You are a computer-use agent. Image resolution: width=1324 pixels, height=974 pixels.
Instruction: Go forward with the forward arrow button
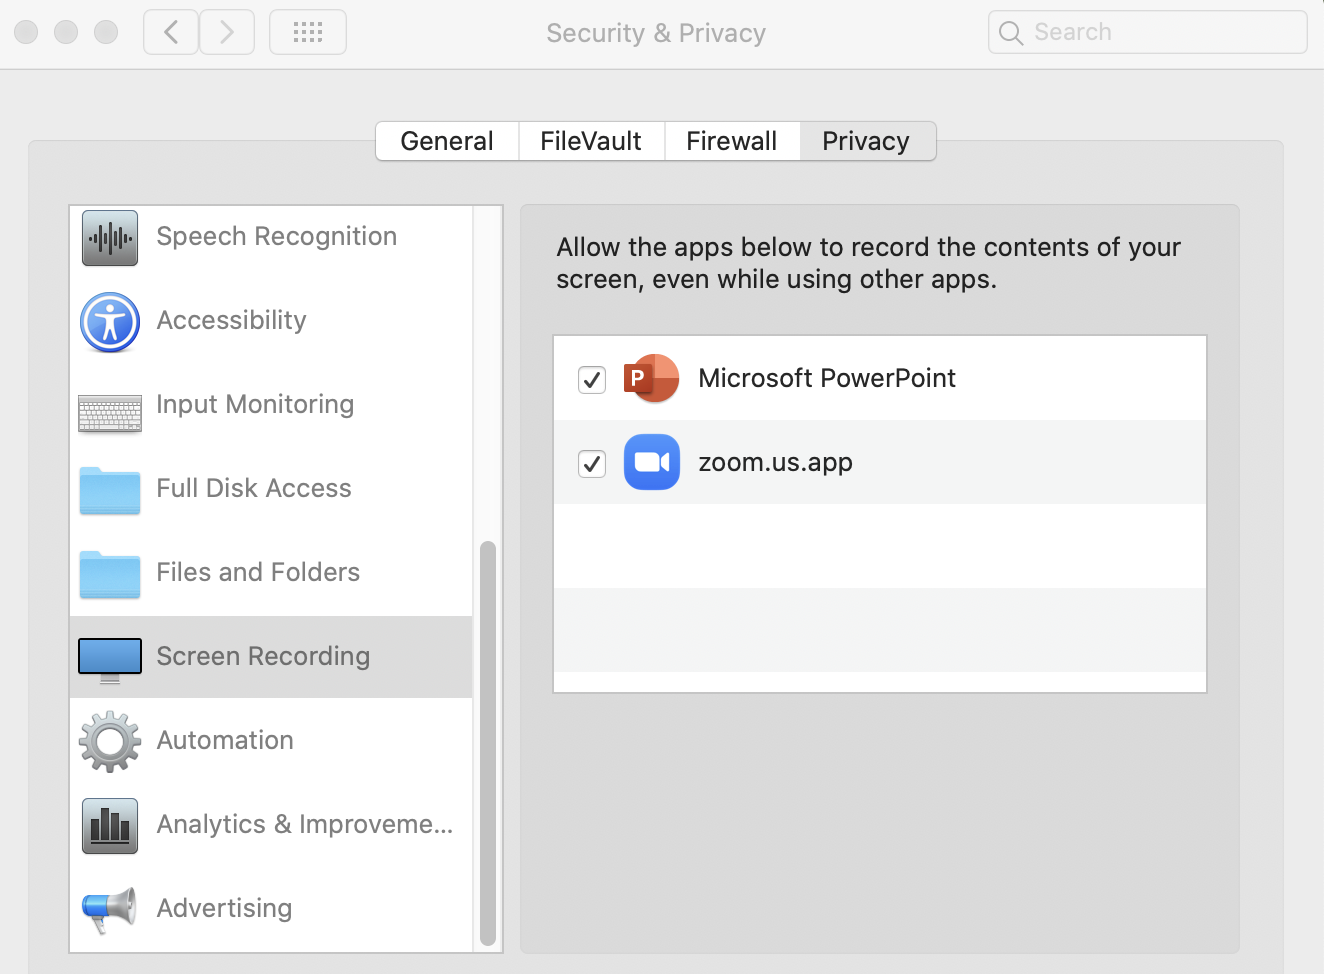(x=227, y=32)
